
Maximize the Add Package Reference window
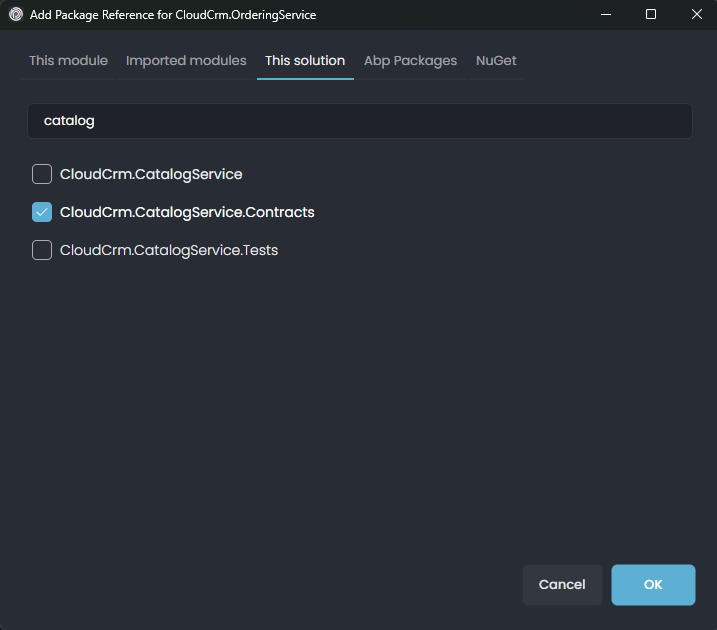pos(651,15)
